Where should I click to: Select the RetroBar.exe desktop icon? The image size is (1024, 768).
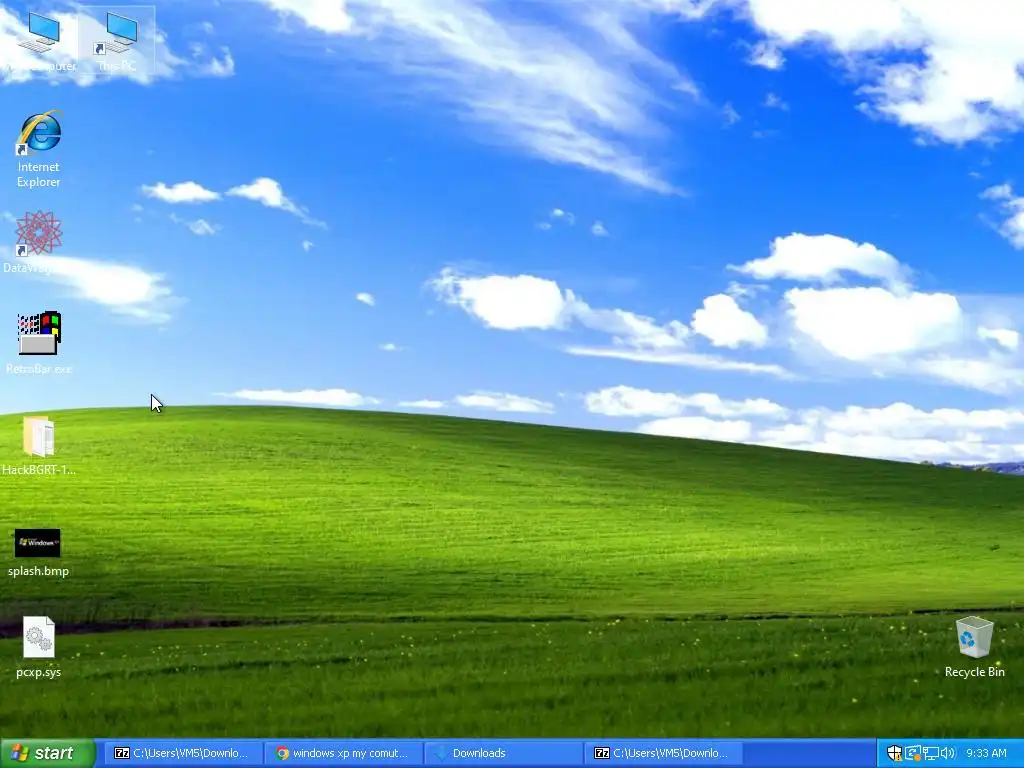tap(39, 342)
